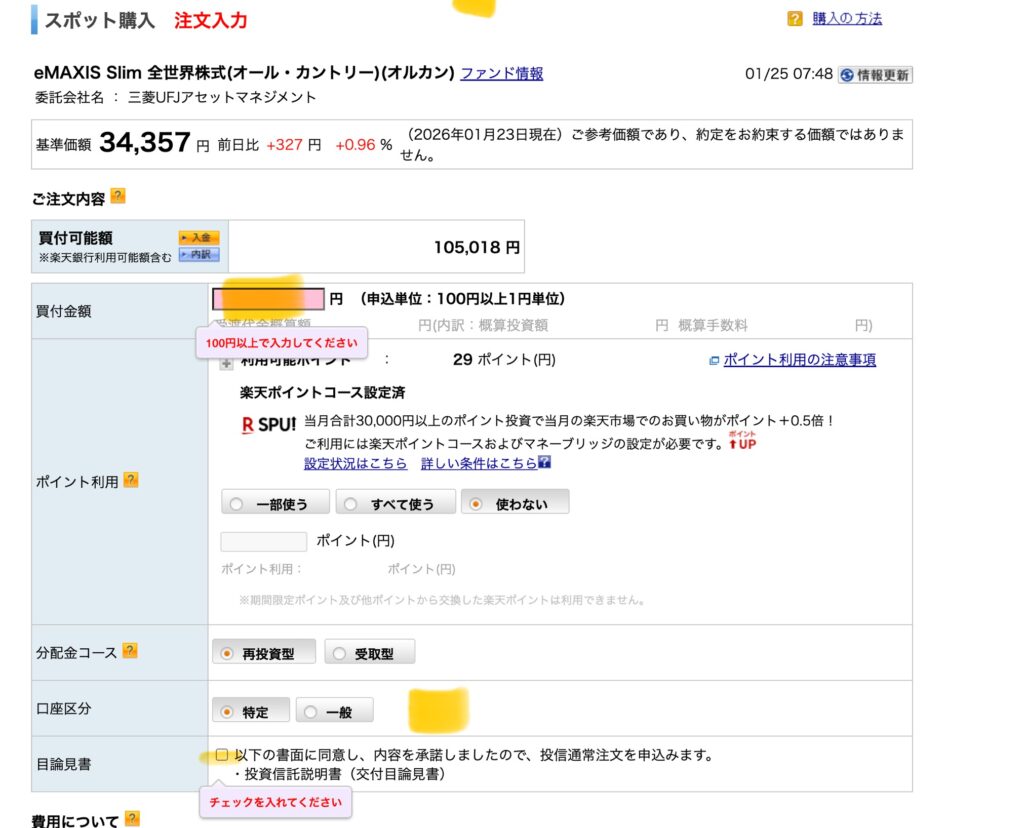Screen dimensions: 1024x828
Task: Click the ポイント(円) entry field
Action: pos(263,541)
